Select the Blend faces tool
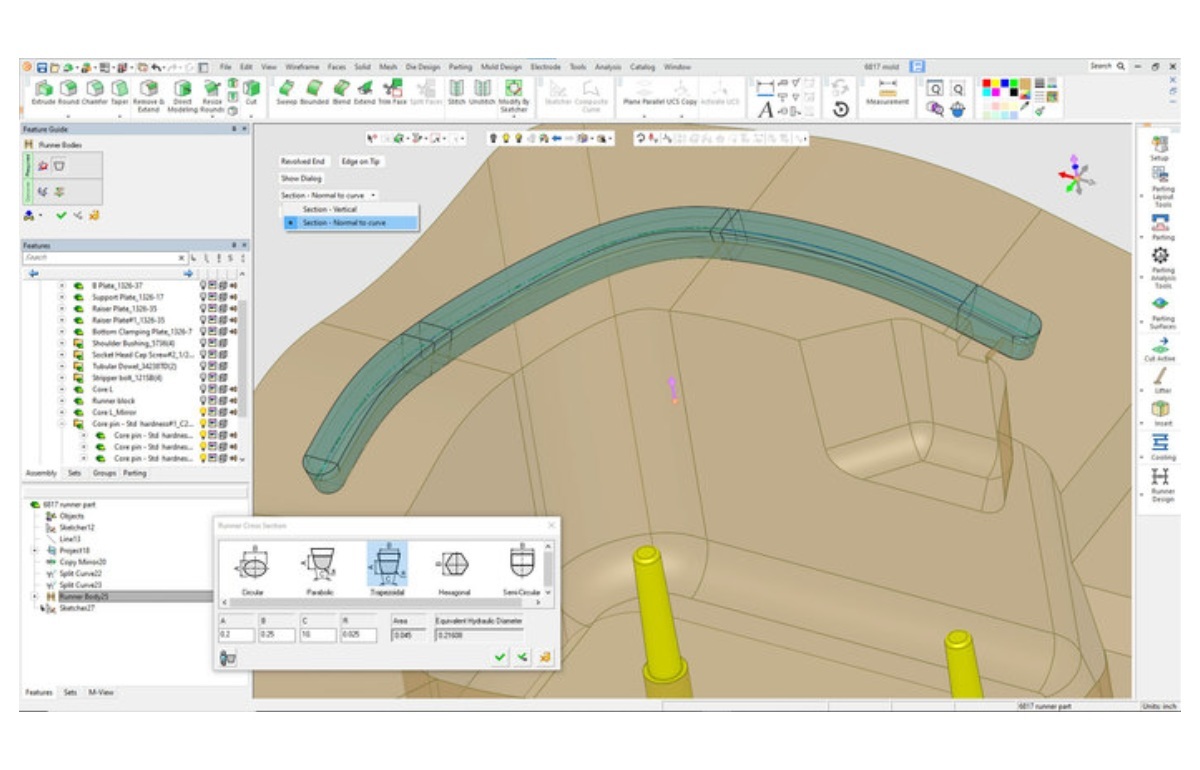Screen dimensions: 1200x770 341,93
